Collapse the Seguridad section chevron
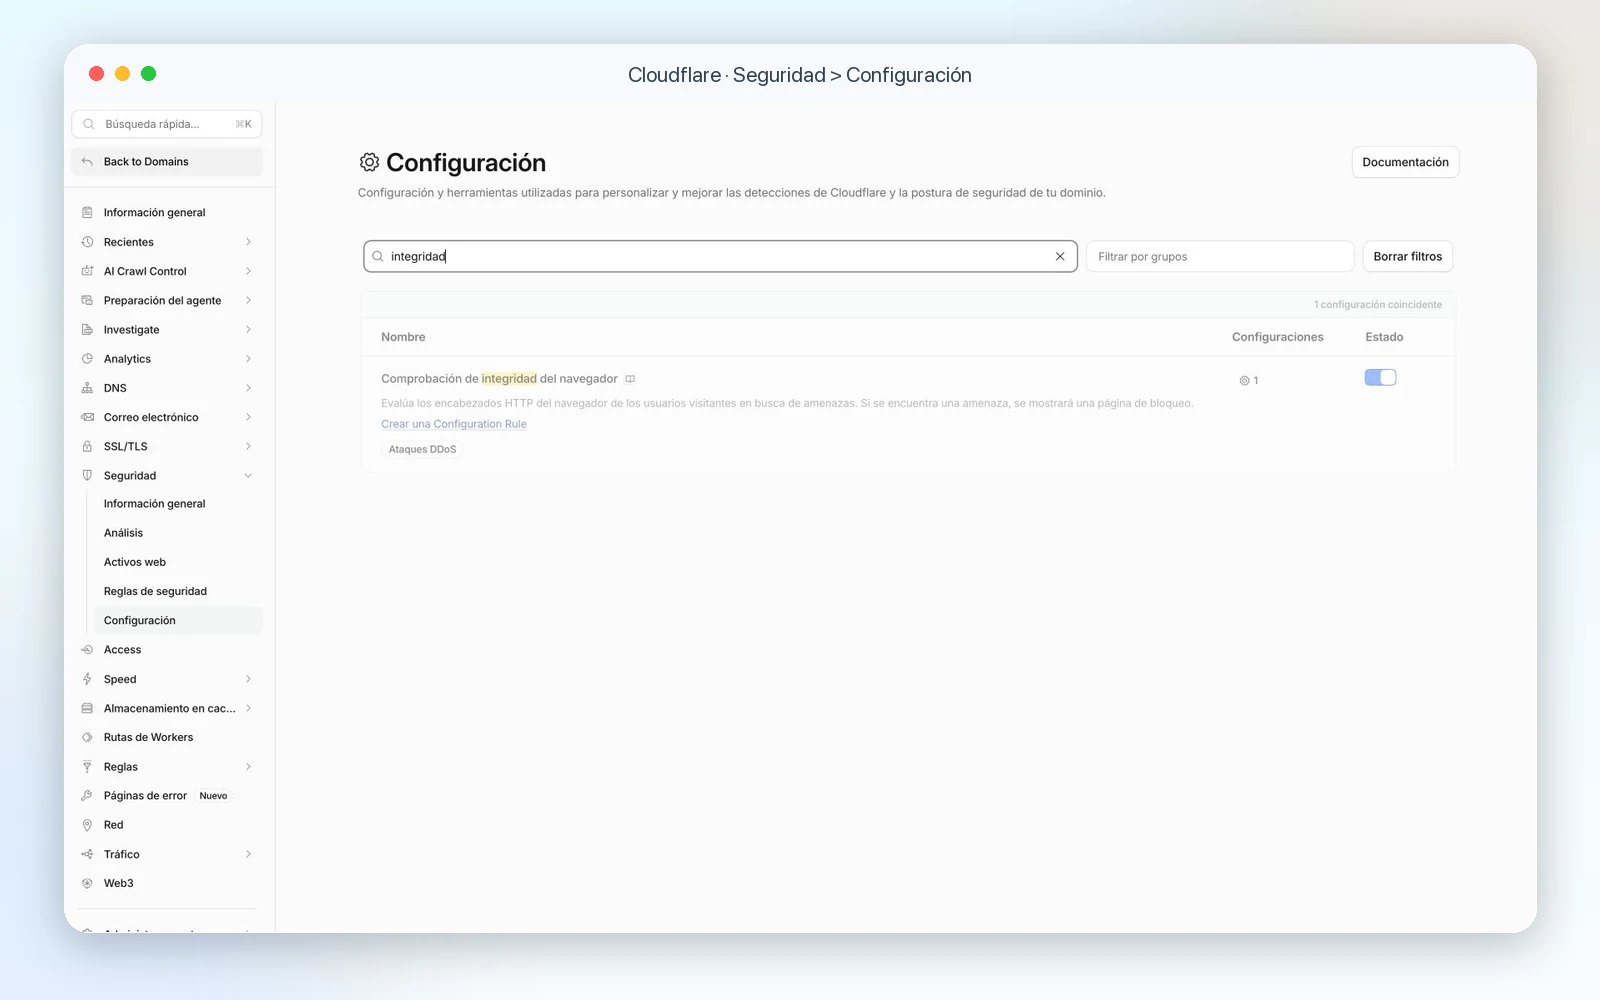Screen dimensions: 1600x1000 tap(248, 476)
